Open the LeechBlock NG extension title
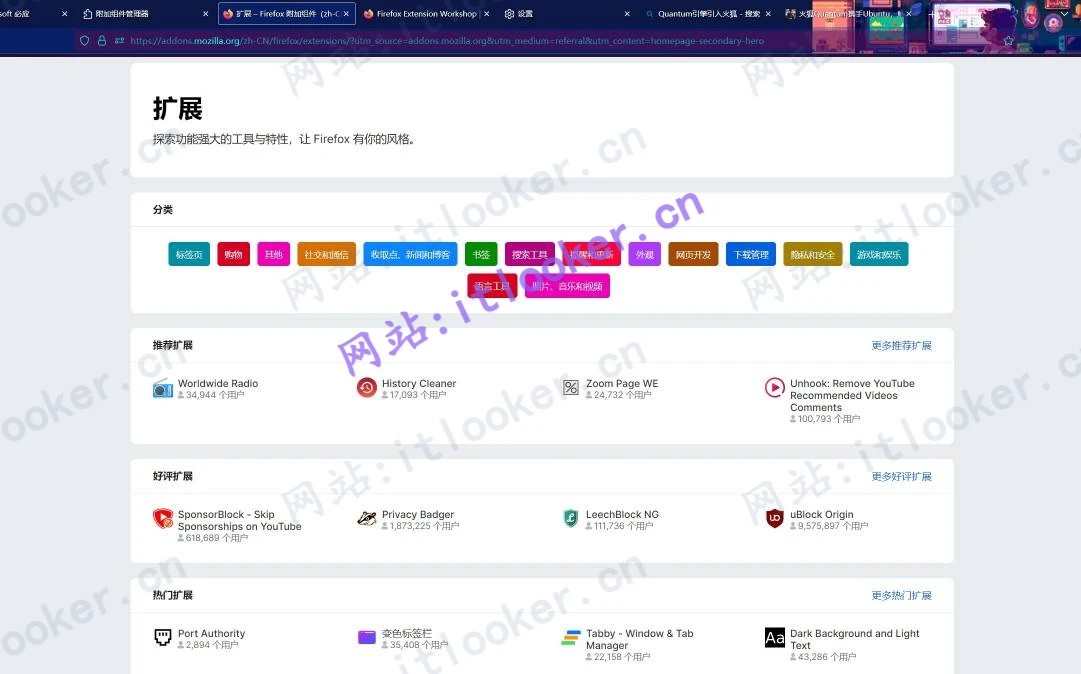The height and width of the screenshot is (674, 1081). pyautogui.click(x=622, y=514)
